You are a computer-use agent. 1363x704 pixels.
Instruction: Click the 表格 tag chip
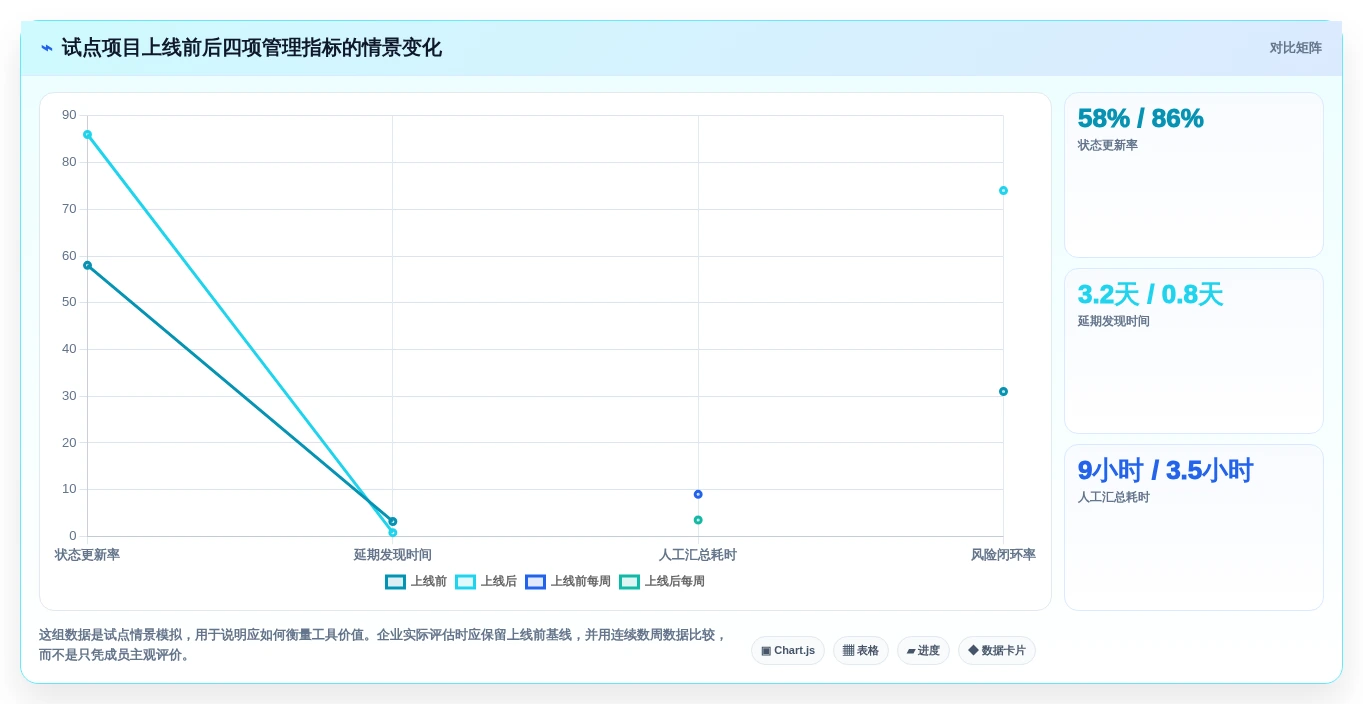[x=861, y=651]
